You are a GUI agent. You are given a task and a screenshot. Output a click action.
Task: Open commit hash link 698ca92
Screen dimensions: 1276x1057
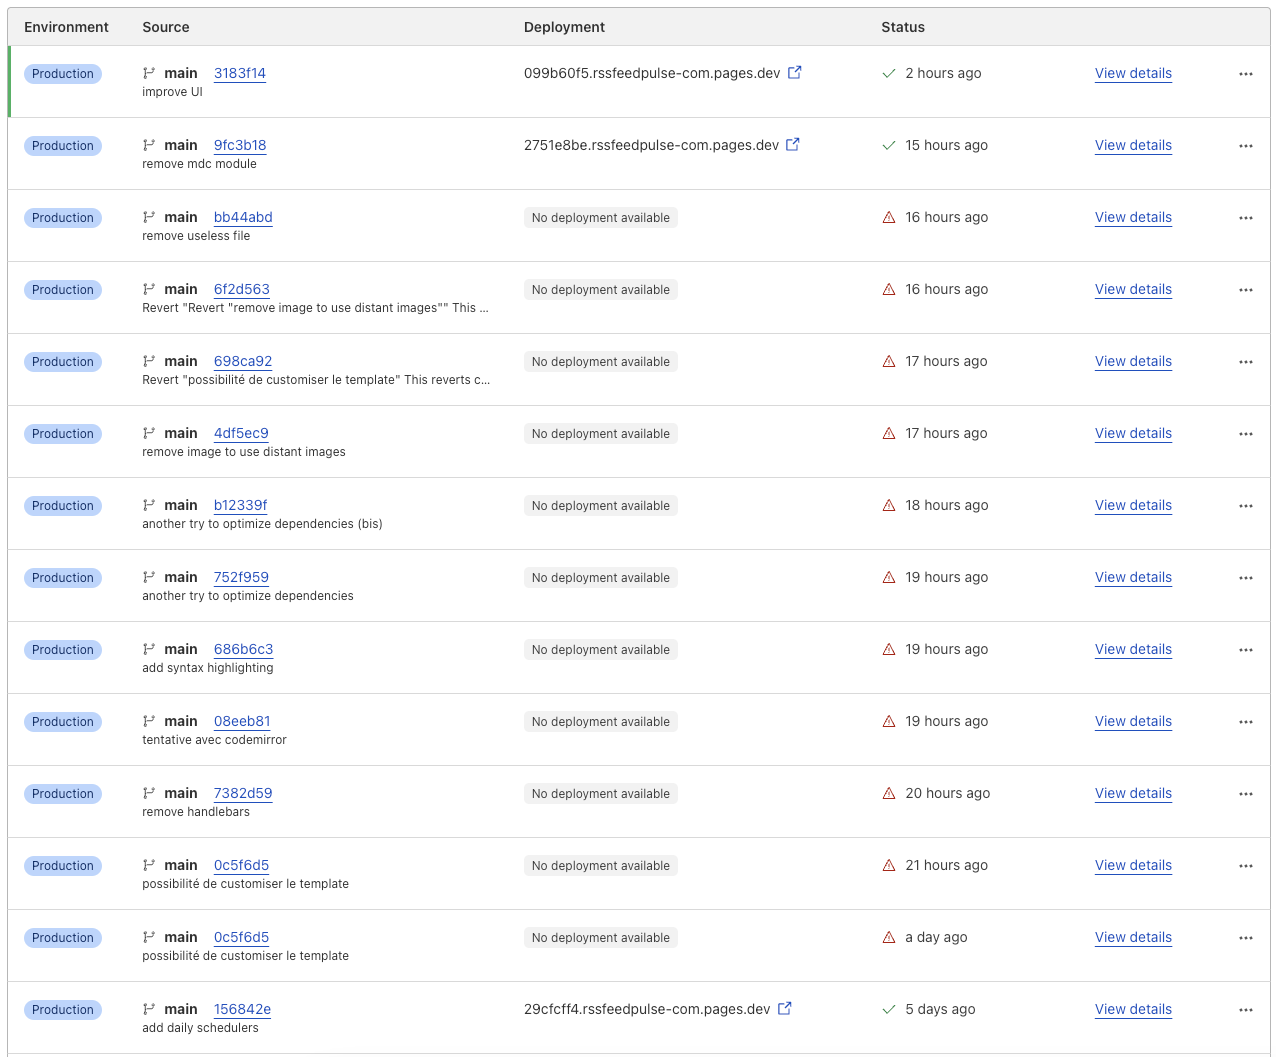pos(243,361)
